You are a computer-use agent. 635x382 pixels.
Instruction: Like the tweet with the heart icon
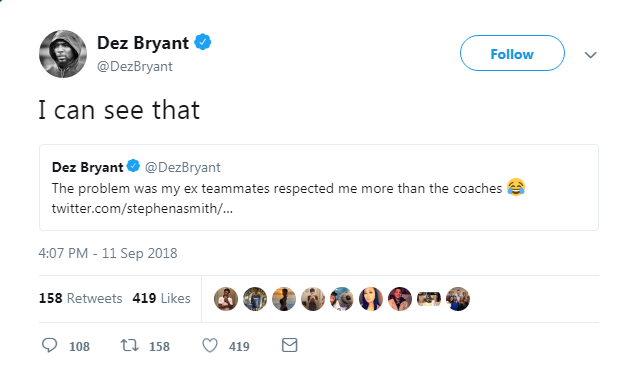click(x=210, y=346)
